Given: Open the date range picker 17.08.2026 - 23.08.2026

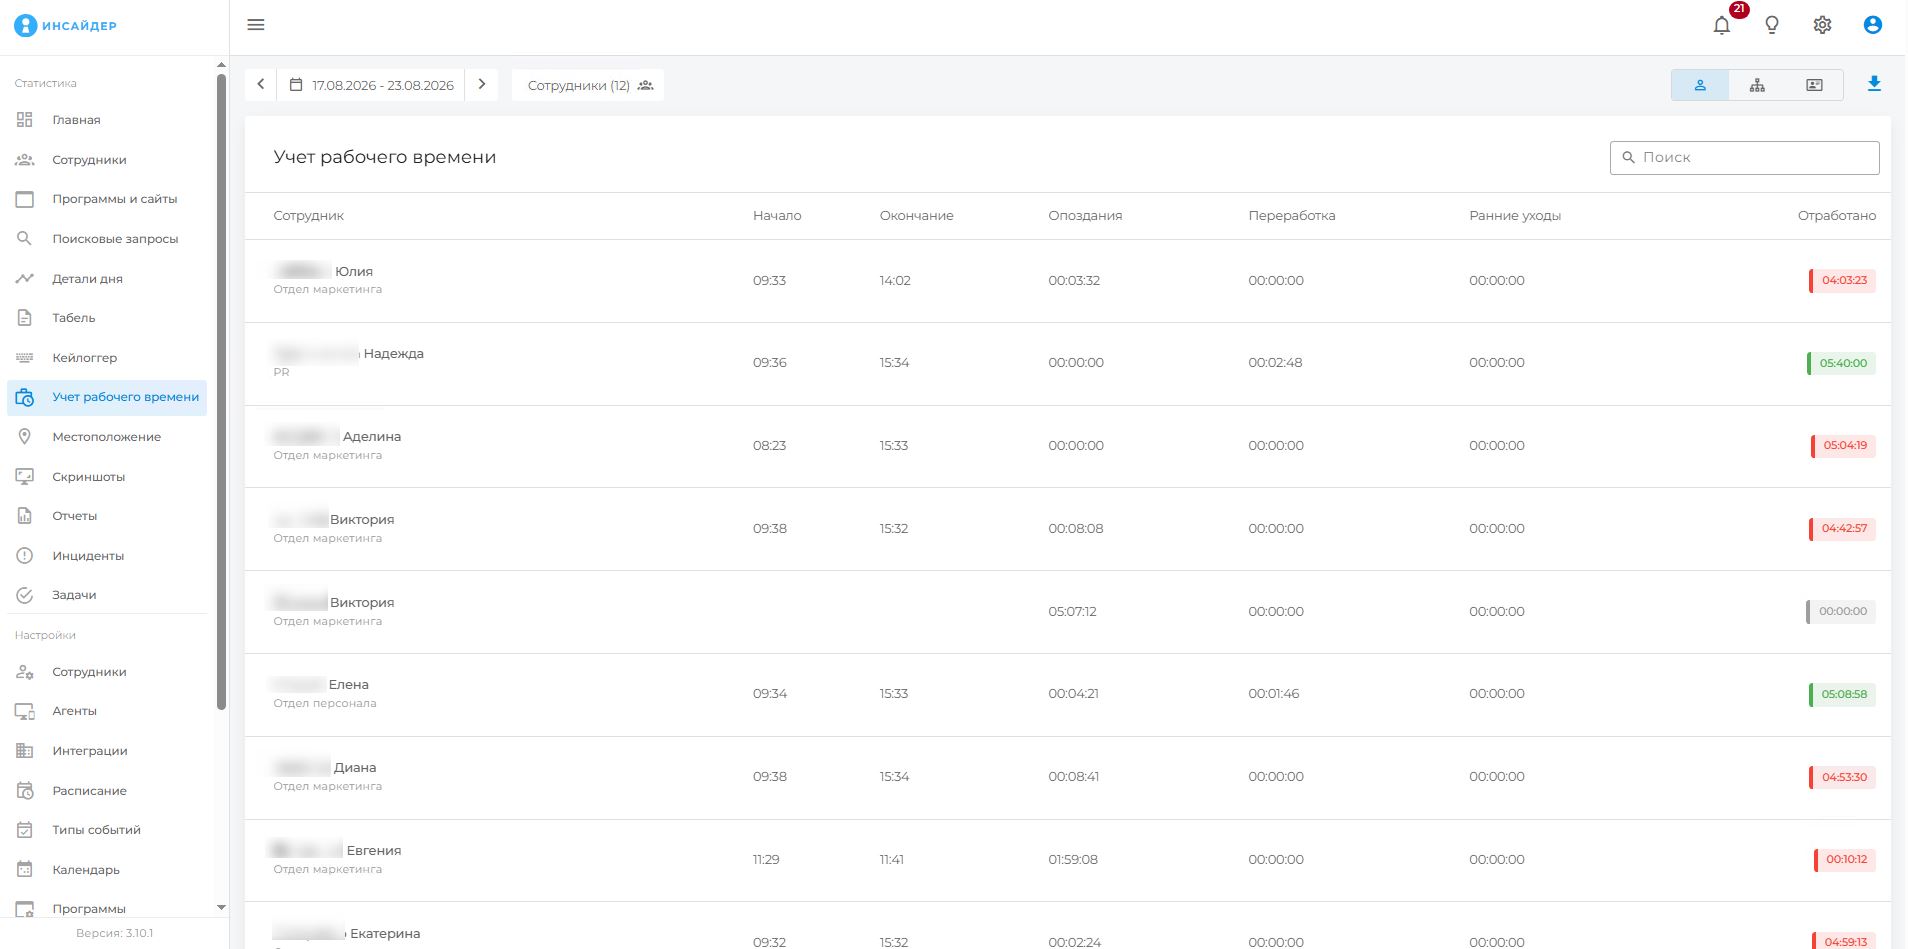Looking at the screenshot, I should (x=371, y=85).
